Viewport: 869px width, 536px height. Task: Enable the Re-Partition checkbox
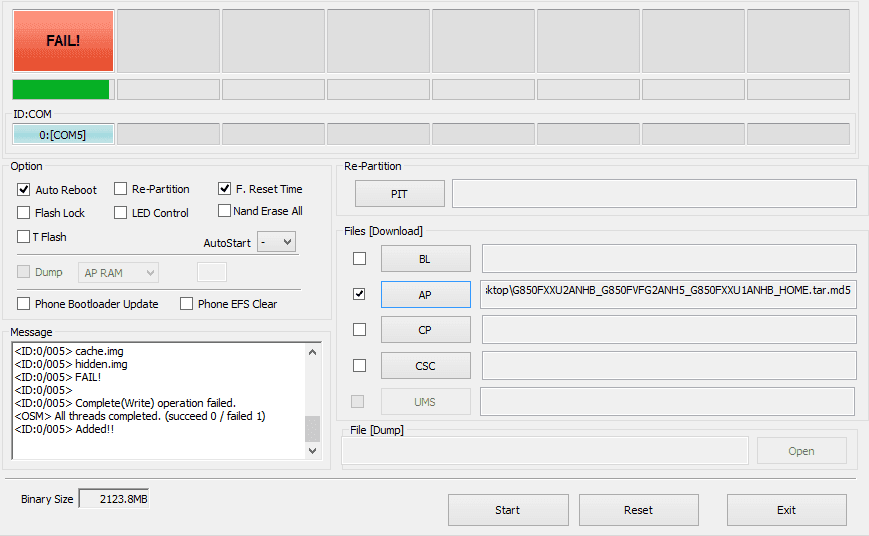coord(120,189)
